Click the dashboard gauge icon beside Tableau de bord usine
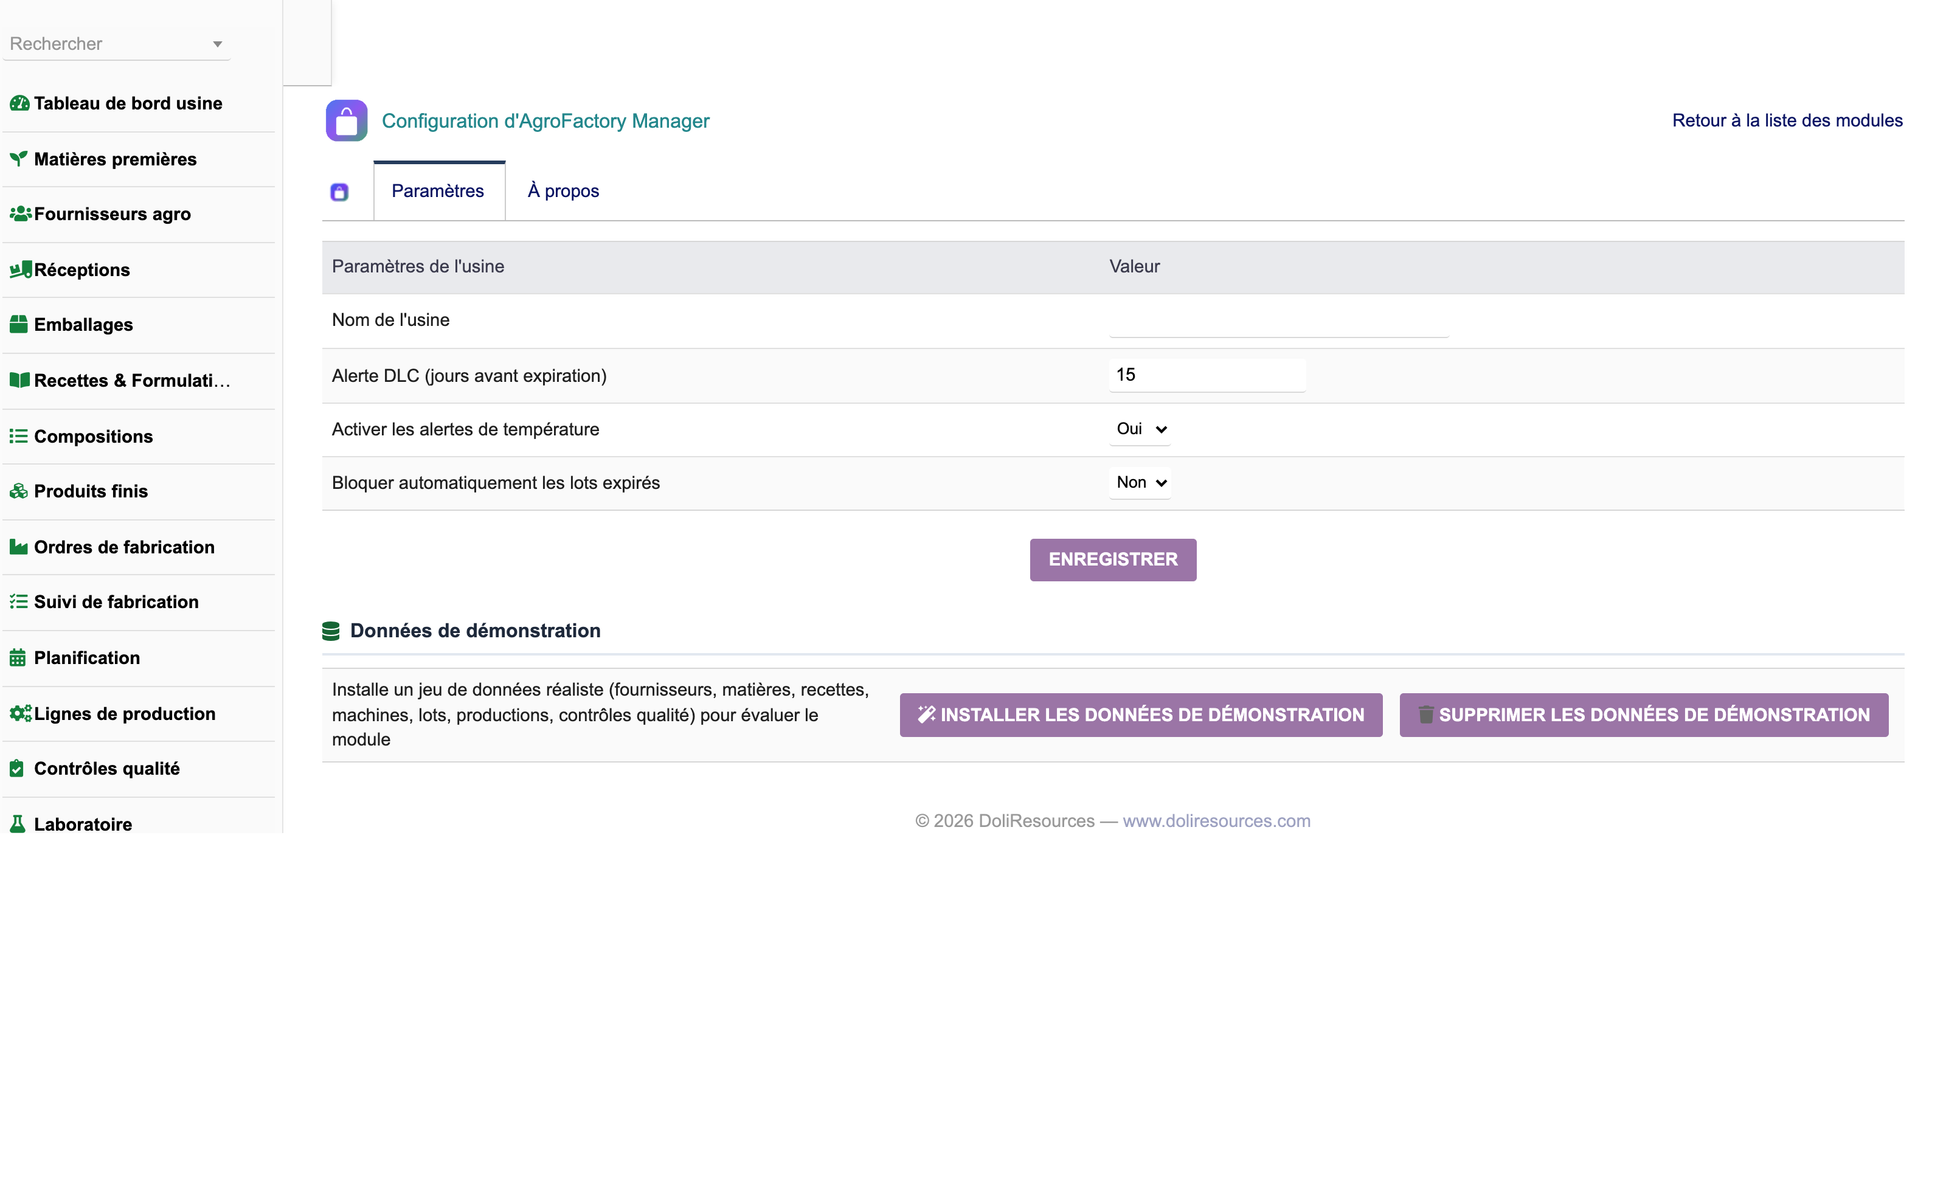1946x1204 pixels. tap(19, 103)
